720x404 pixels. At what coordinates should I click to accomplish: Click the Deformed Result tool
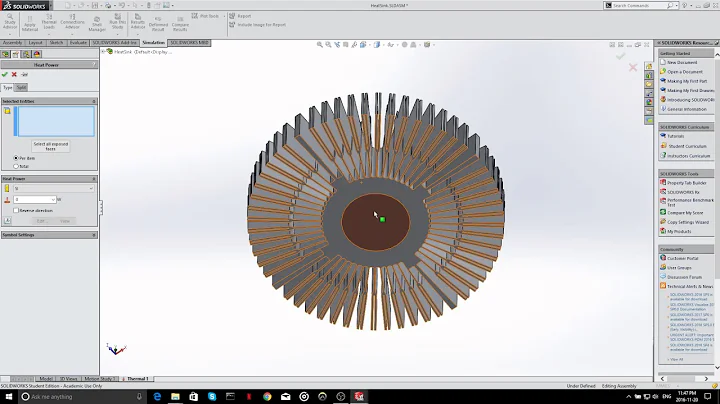pyautogui.click(x=158, y=24)
